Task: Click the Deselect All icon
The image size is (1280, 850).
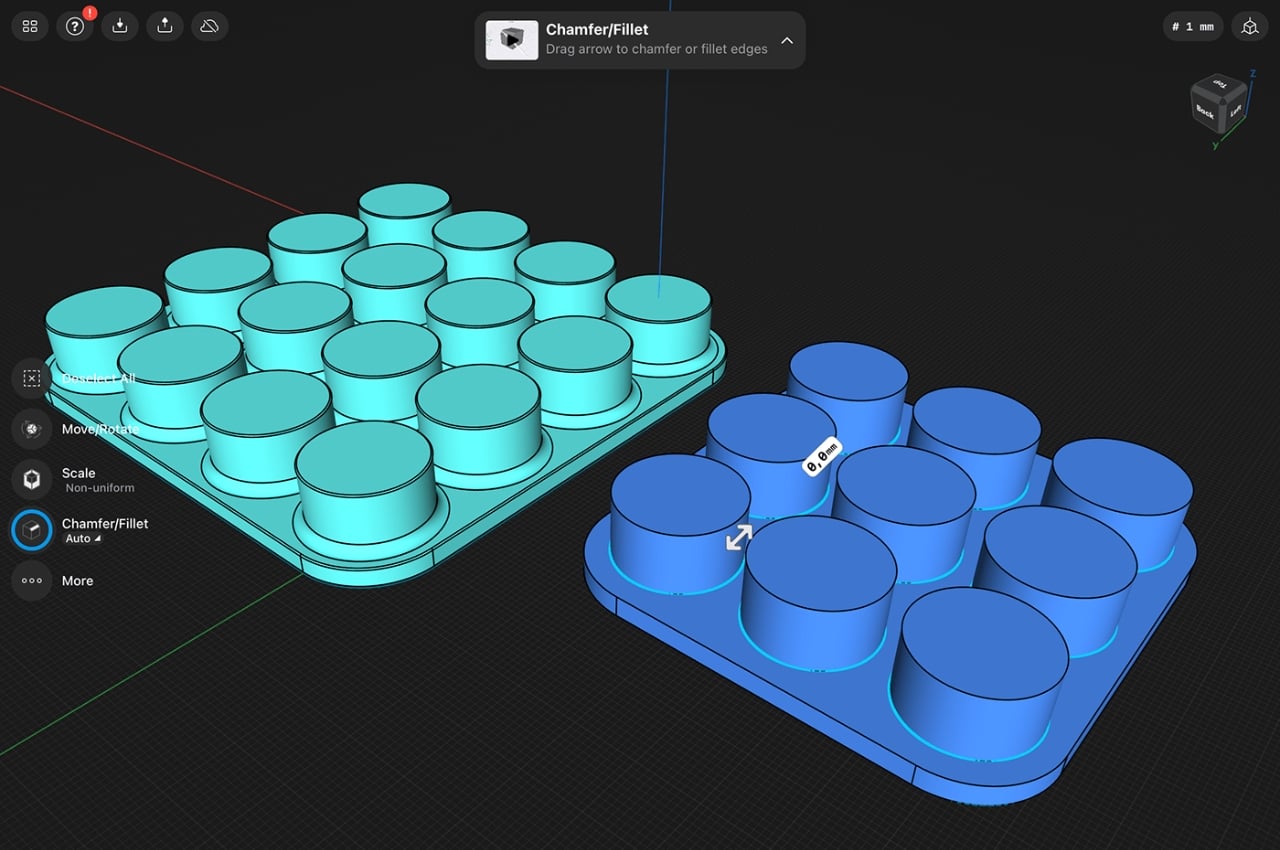Action: point(32,378)
